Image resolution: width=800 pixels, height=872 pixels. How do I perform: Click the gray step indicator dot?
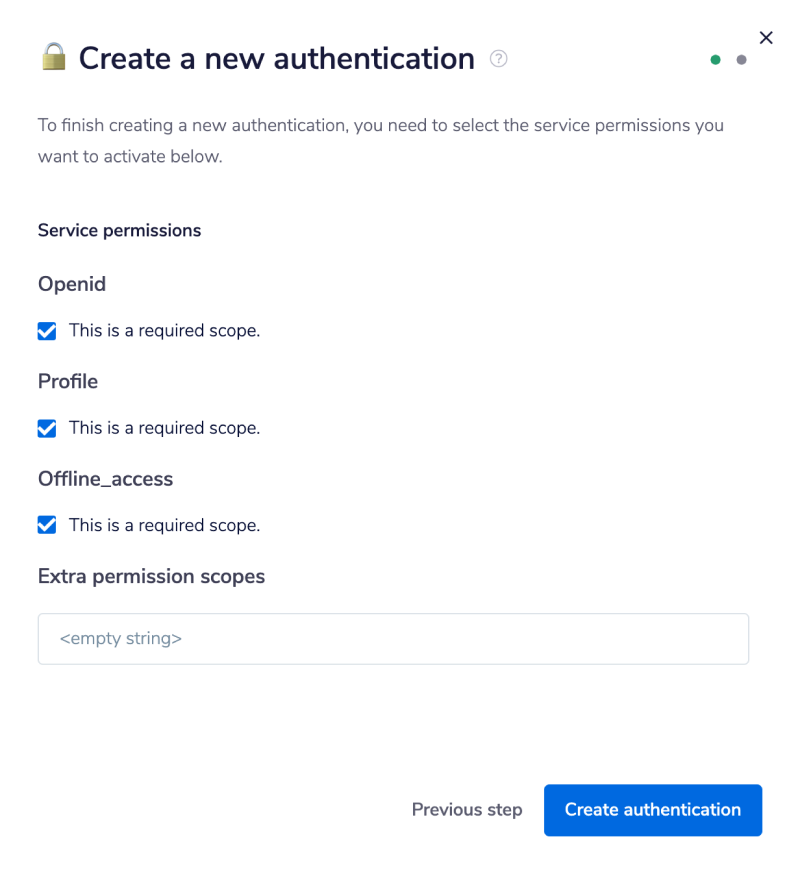tap(742, 60)
